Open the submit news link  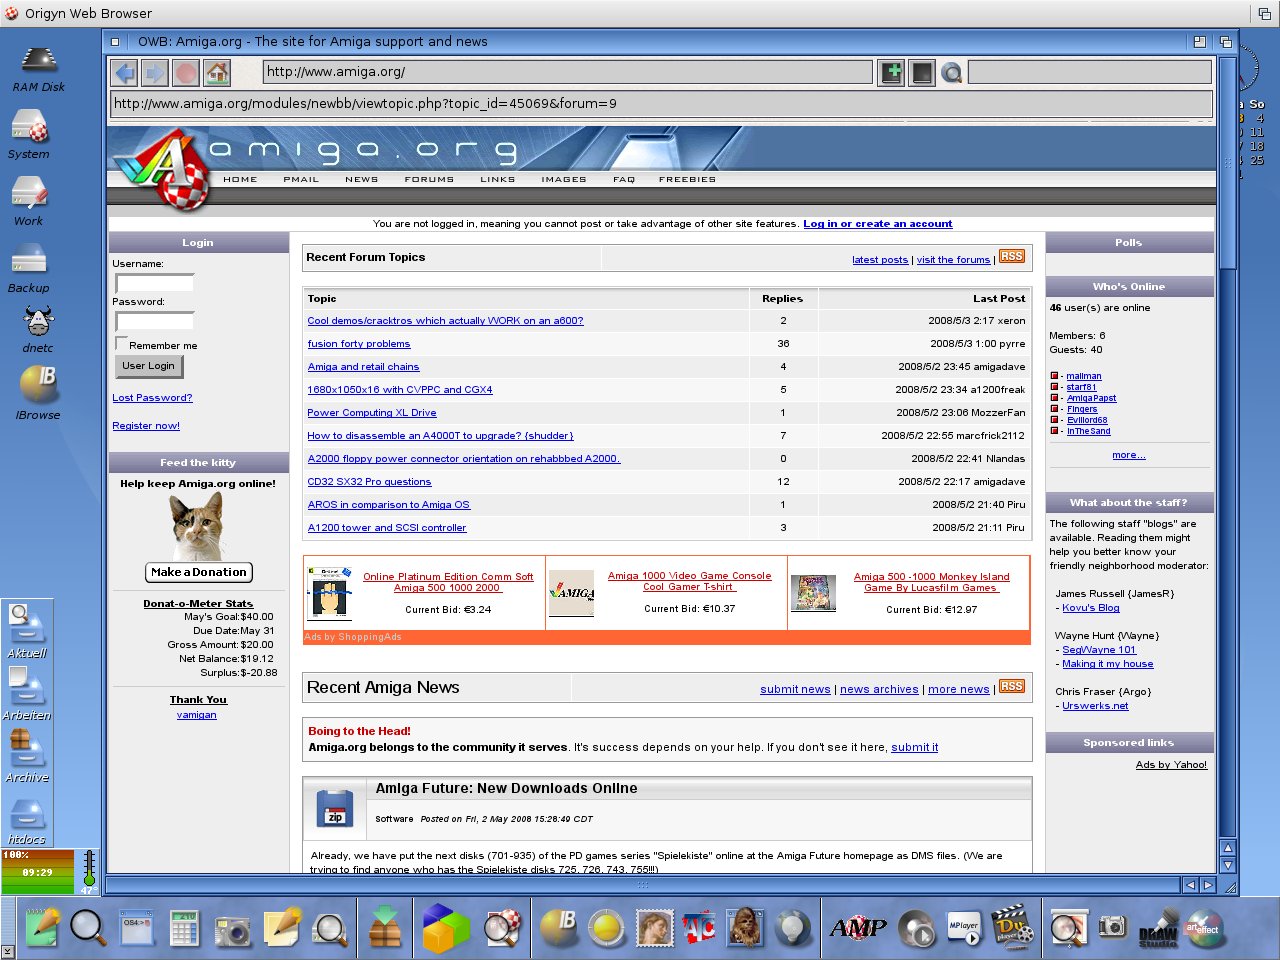coord(795,689)
